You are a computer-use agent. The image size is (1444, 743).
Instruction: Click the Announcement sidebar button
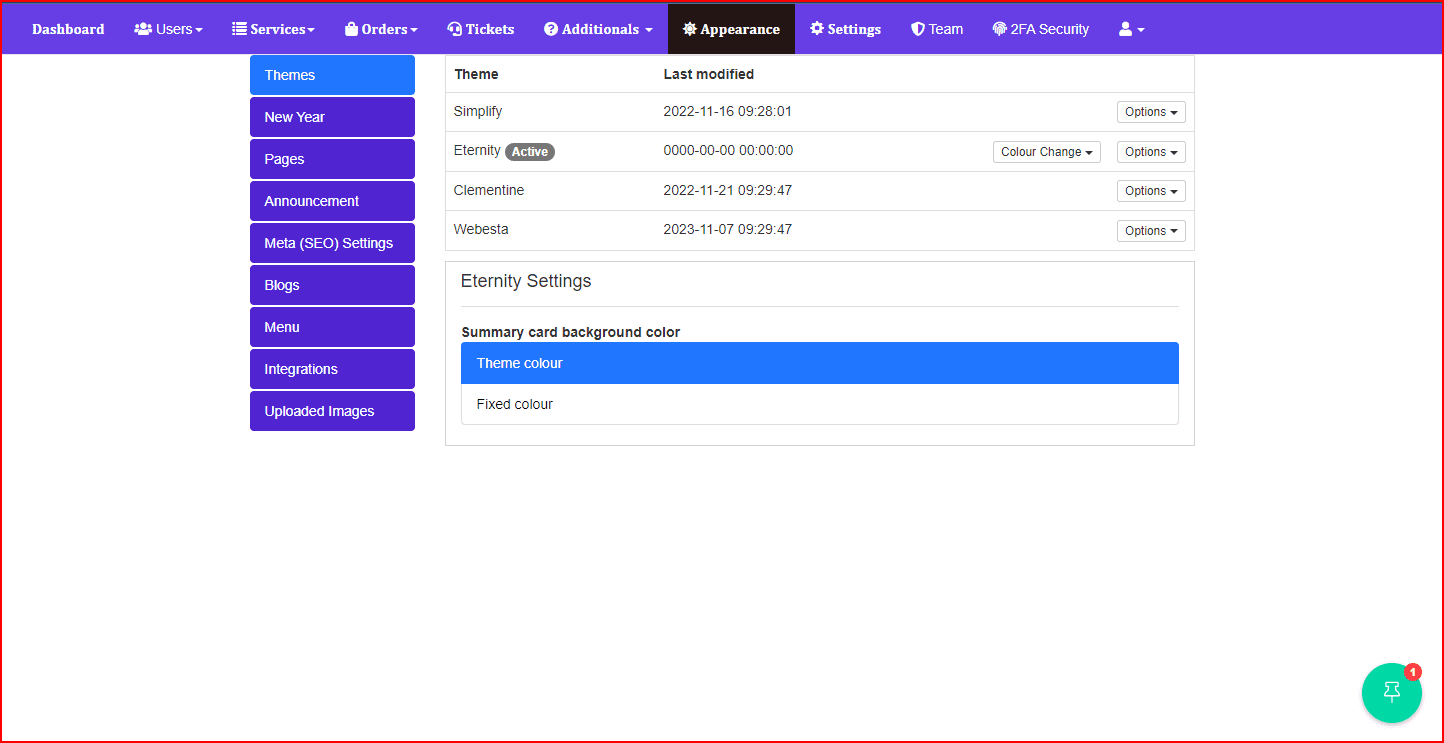(x=332, y=200)
